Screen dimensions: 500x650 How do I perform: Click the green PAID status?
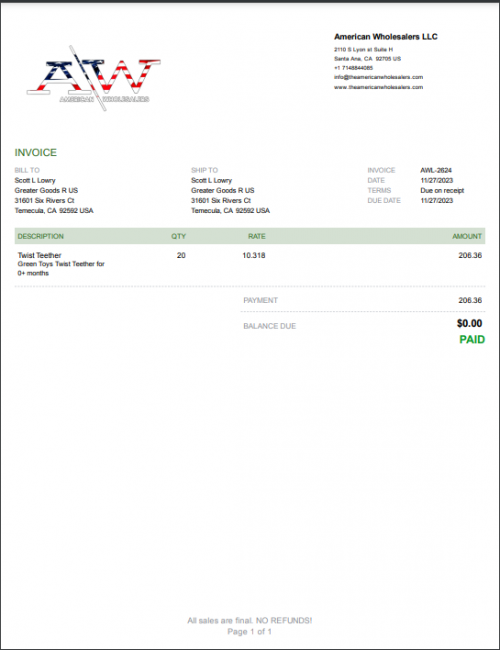pos(472,340)
